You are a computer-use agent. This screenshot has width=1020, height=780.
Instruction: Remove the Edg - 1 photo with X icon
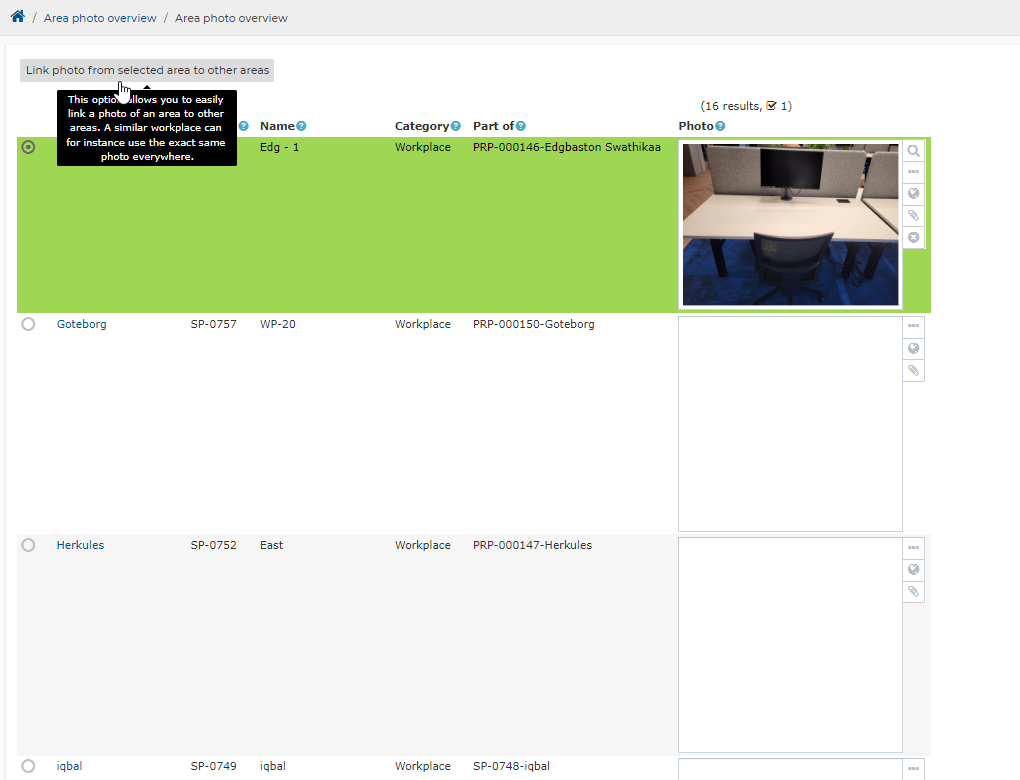point(913,237)
